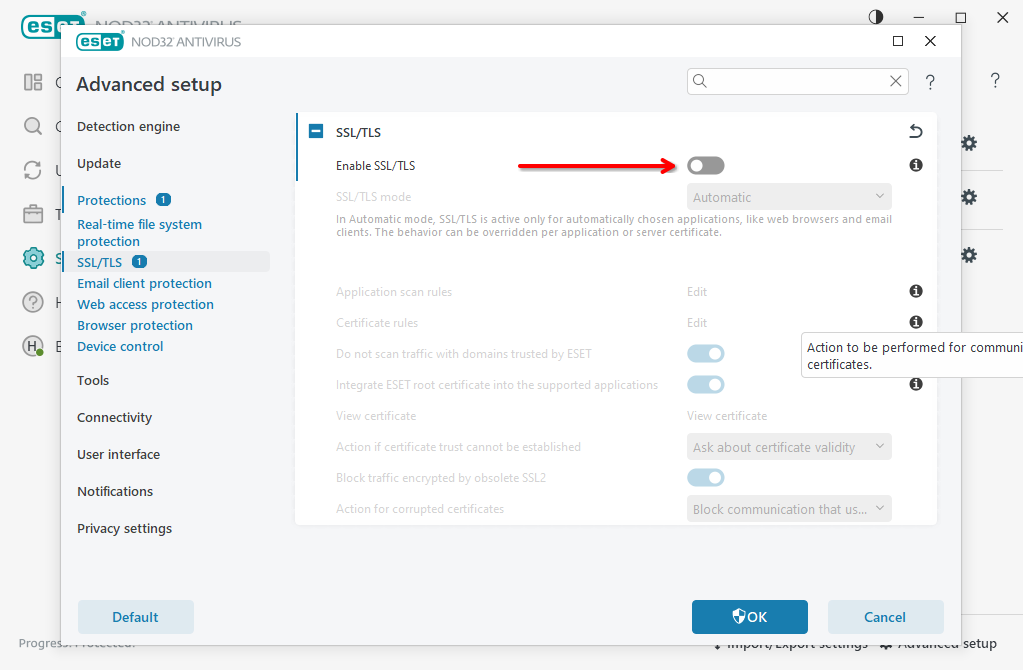Viewport: 1023px width, 670px height.
Task: Open Overview icon in main window sidebar
Action: coord(33,82)
